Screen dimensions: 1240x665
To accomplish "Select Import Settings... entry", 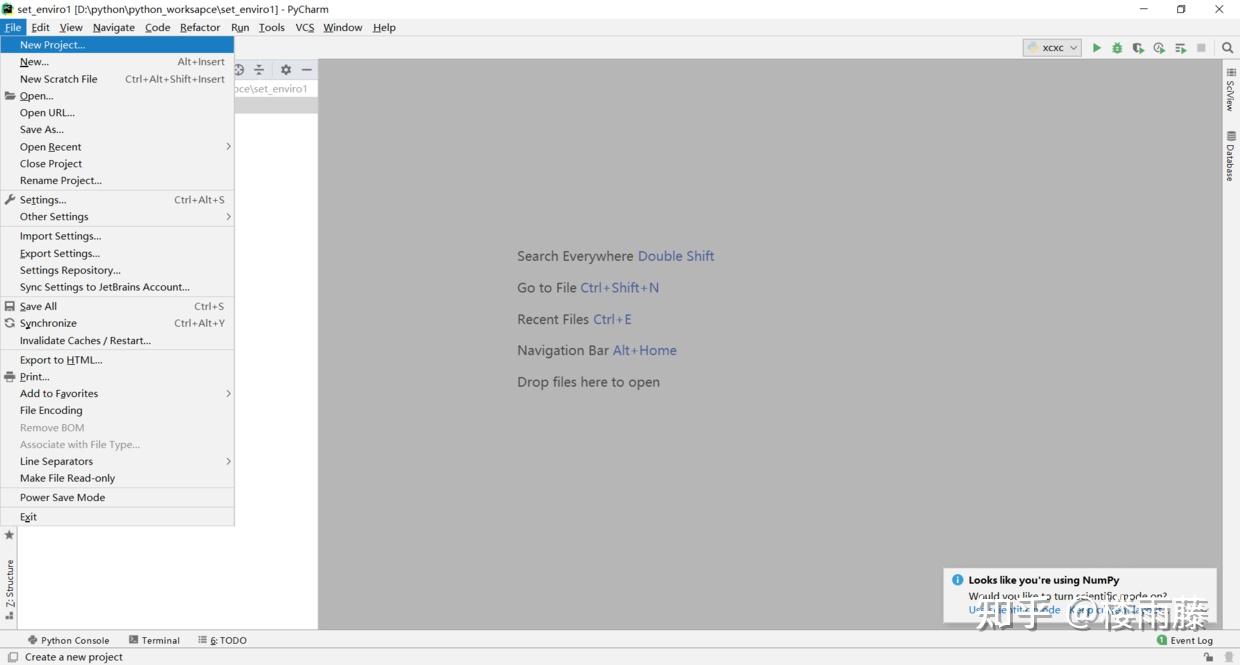I will (117, 237).
